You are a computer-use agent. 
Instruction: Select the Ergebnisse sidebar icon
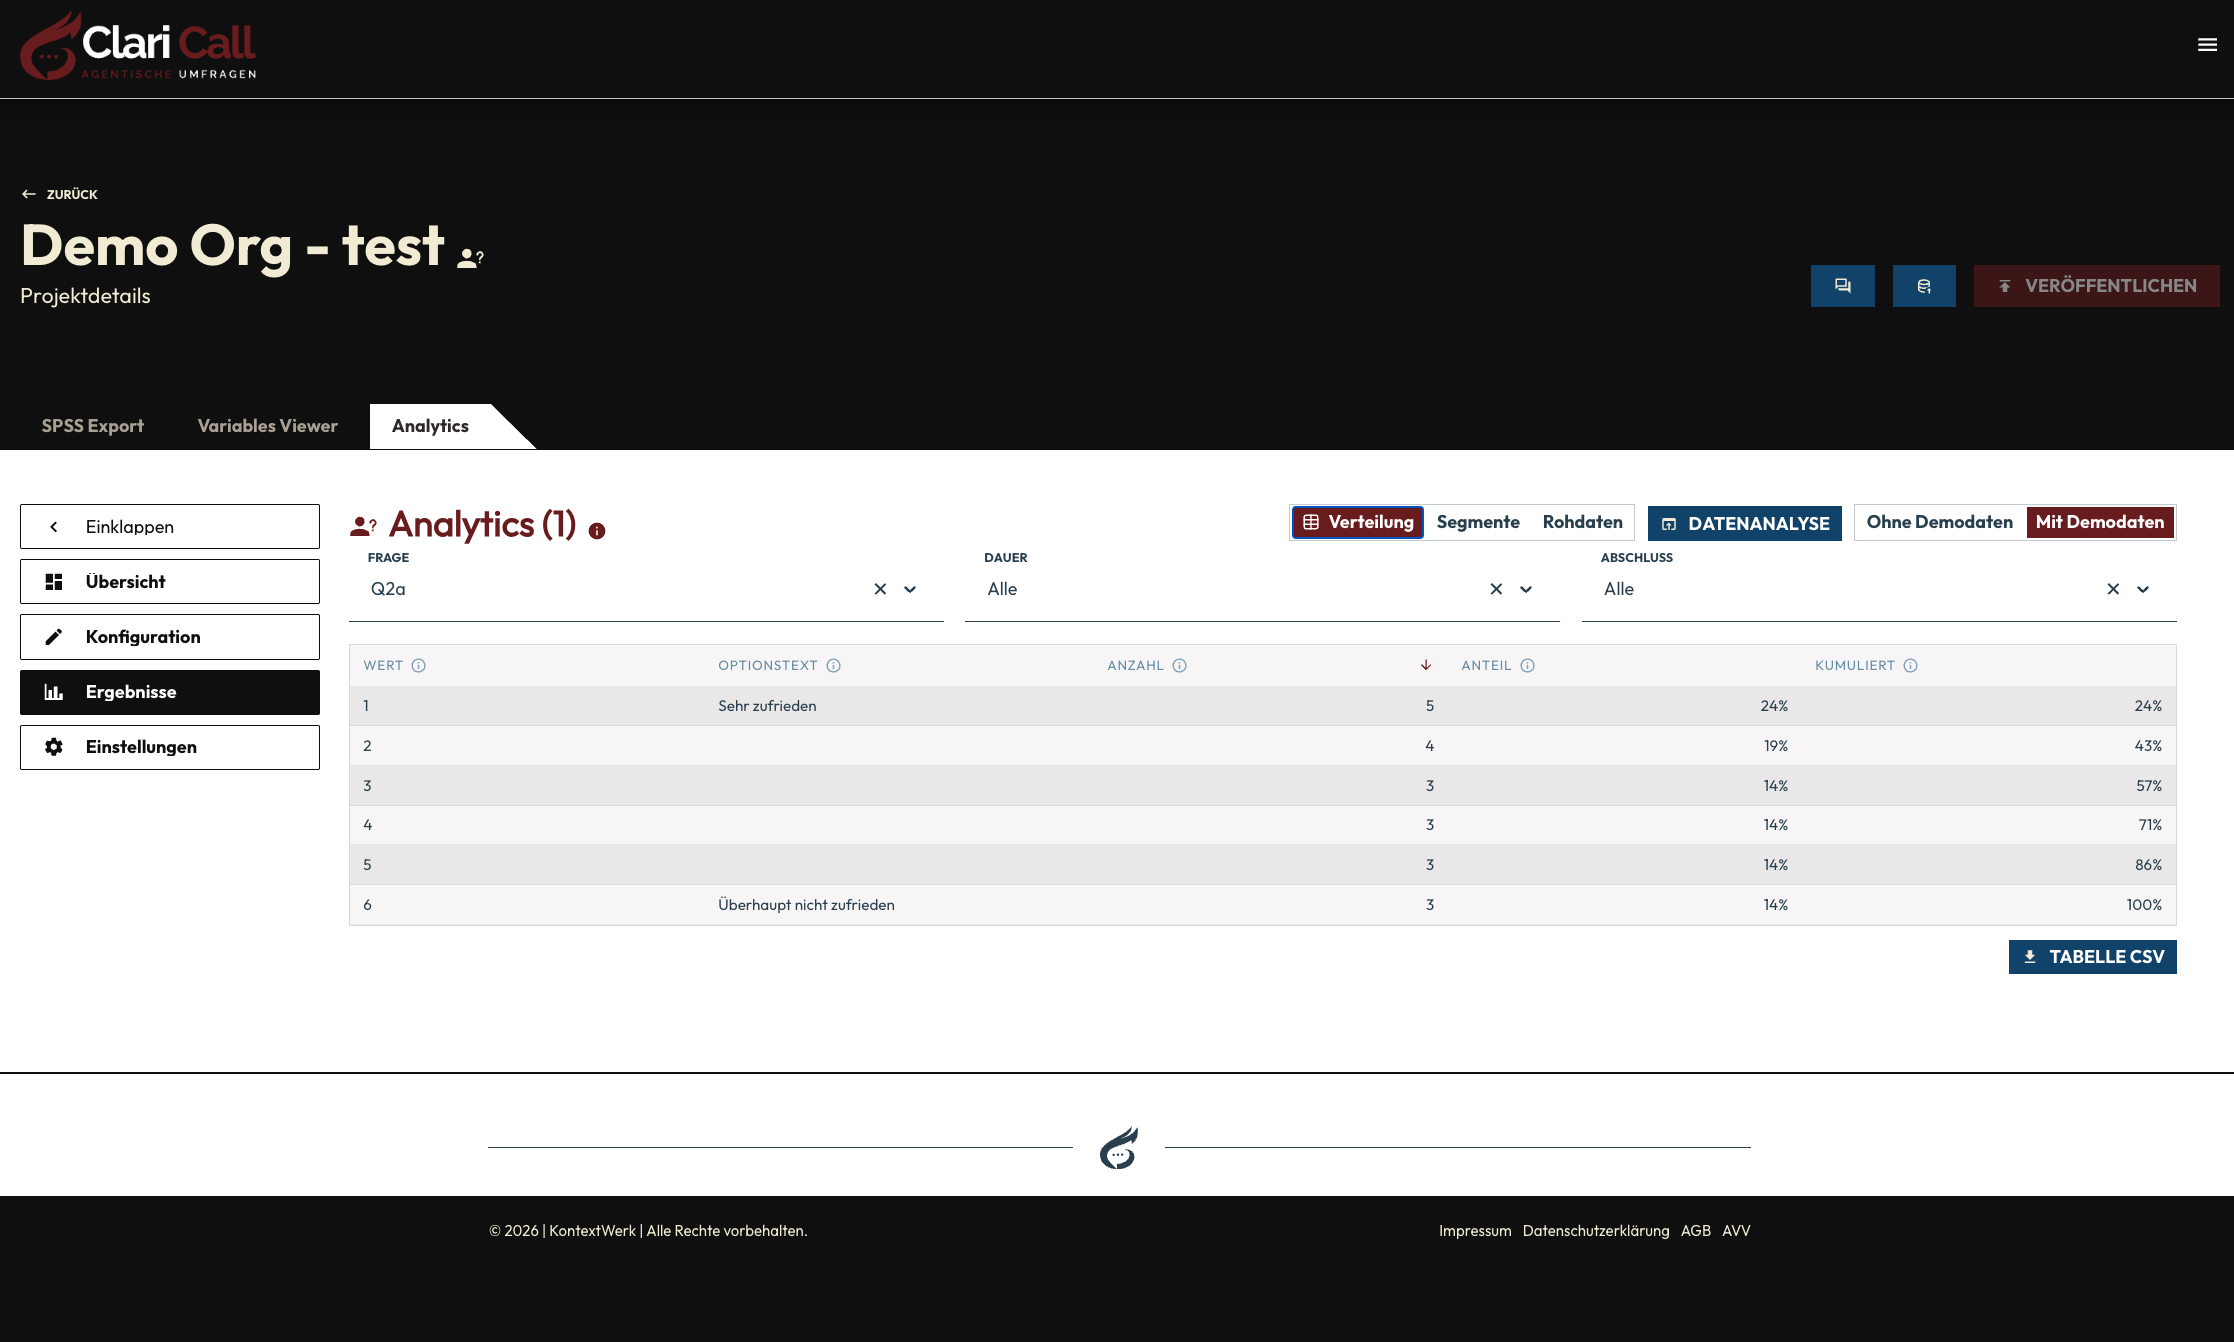pos(56,691)
